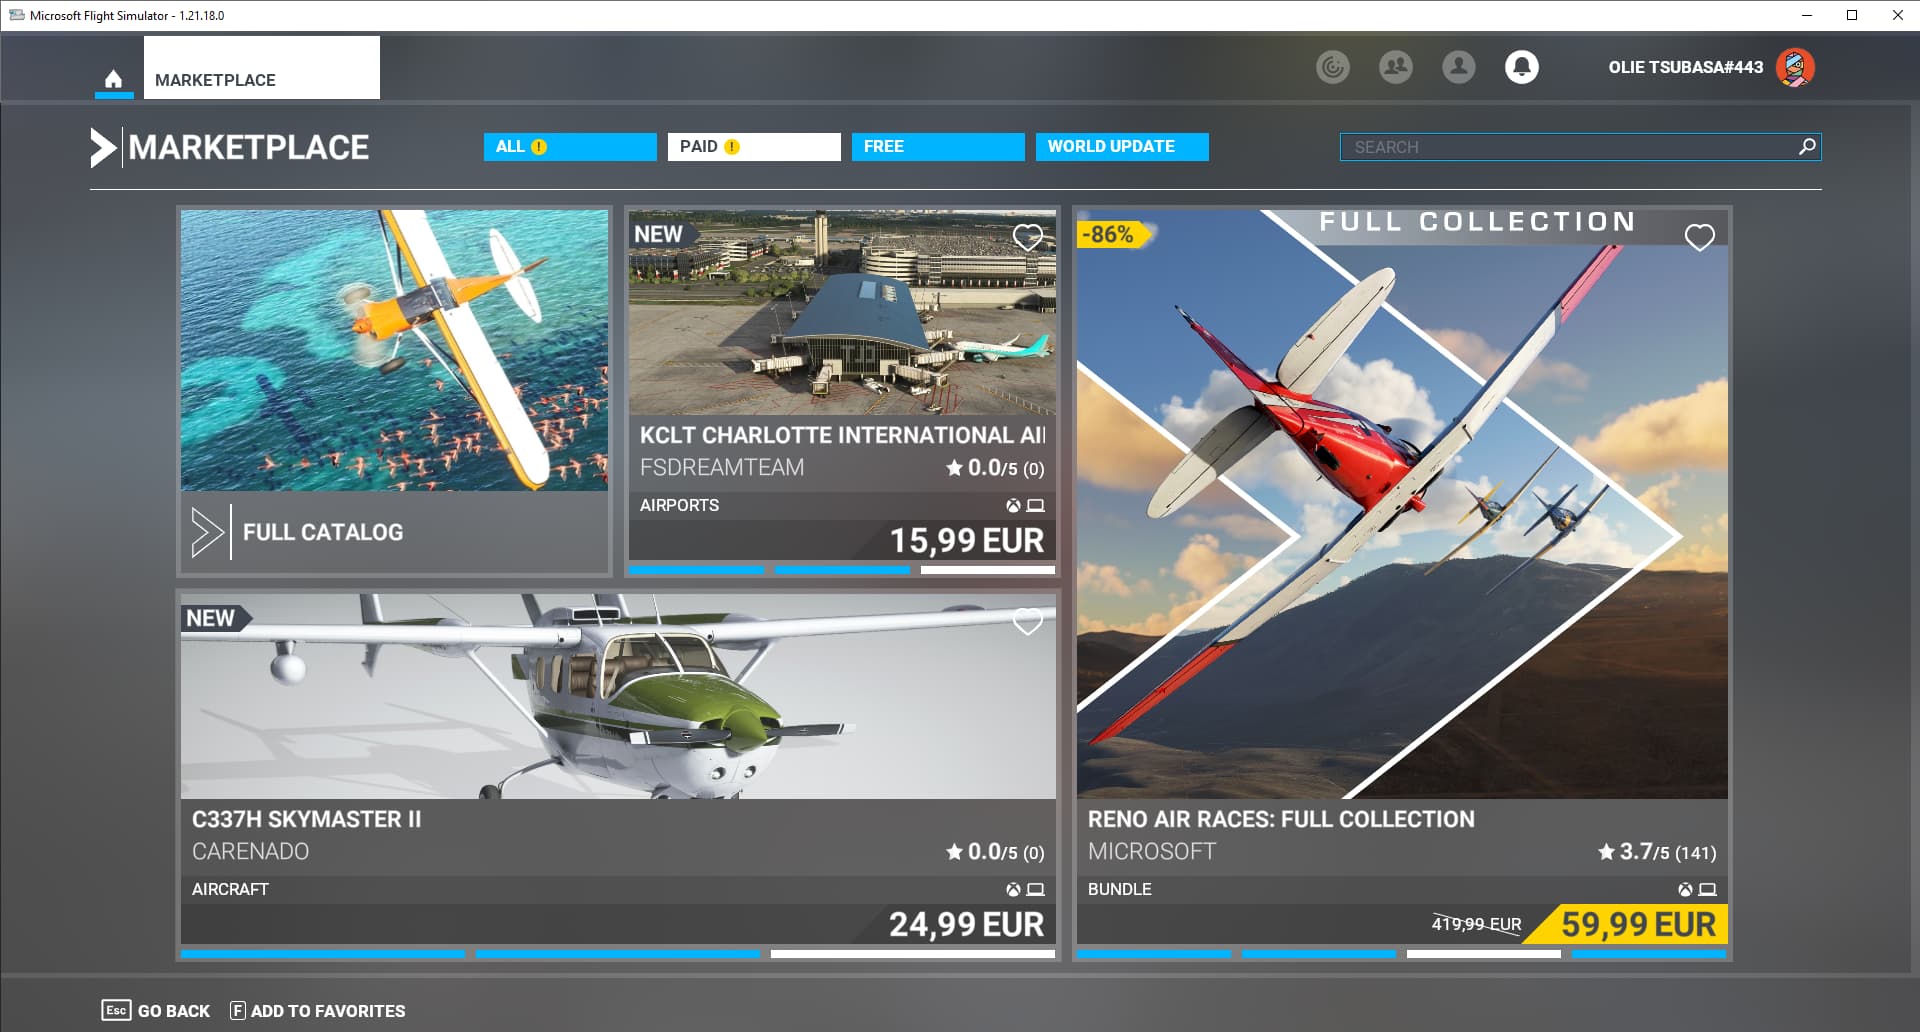Click the BUNDLE category label
This screenshot has height=1032, width=1920.
tap(1120, 889)
